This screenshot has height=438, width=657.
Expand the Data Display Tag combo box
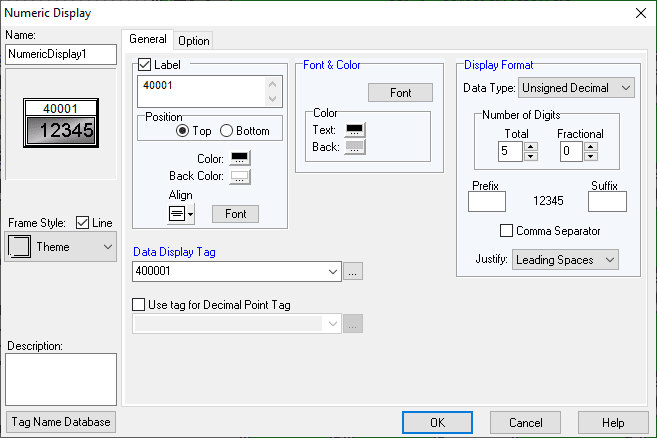pos(333,272)
